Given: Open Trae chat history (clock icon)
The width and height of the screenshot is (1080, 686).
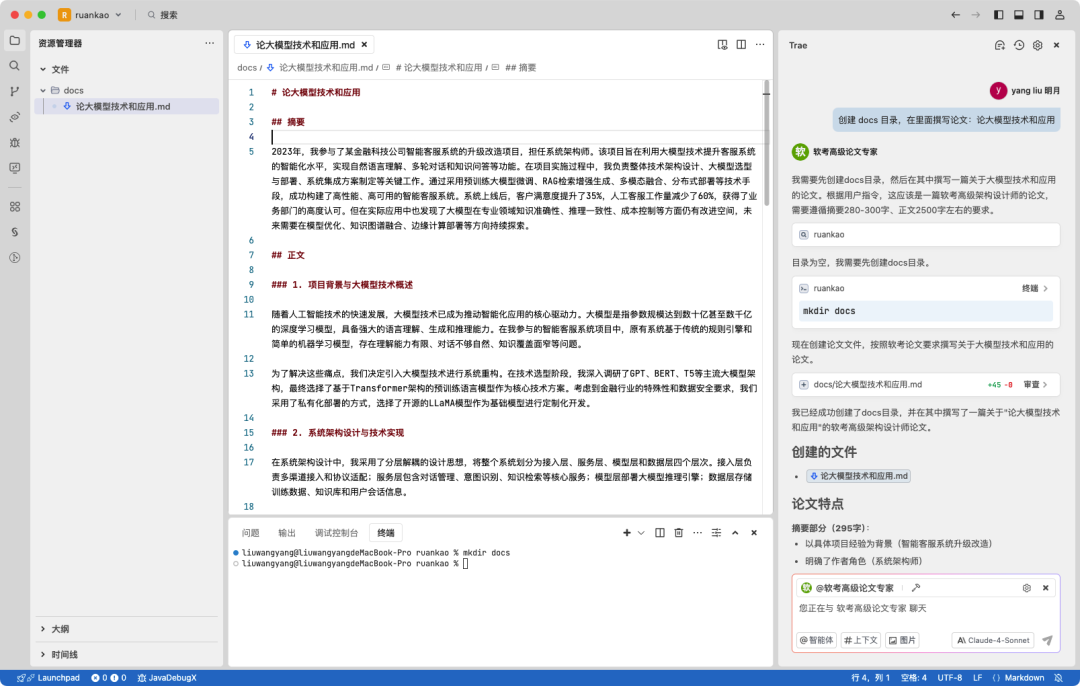Looking at the screenshot, I should tap(1018, 45).
